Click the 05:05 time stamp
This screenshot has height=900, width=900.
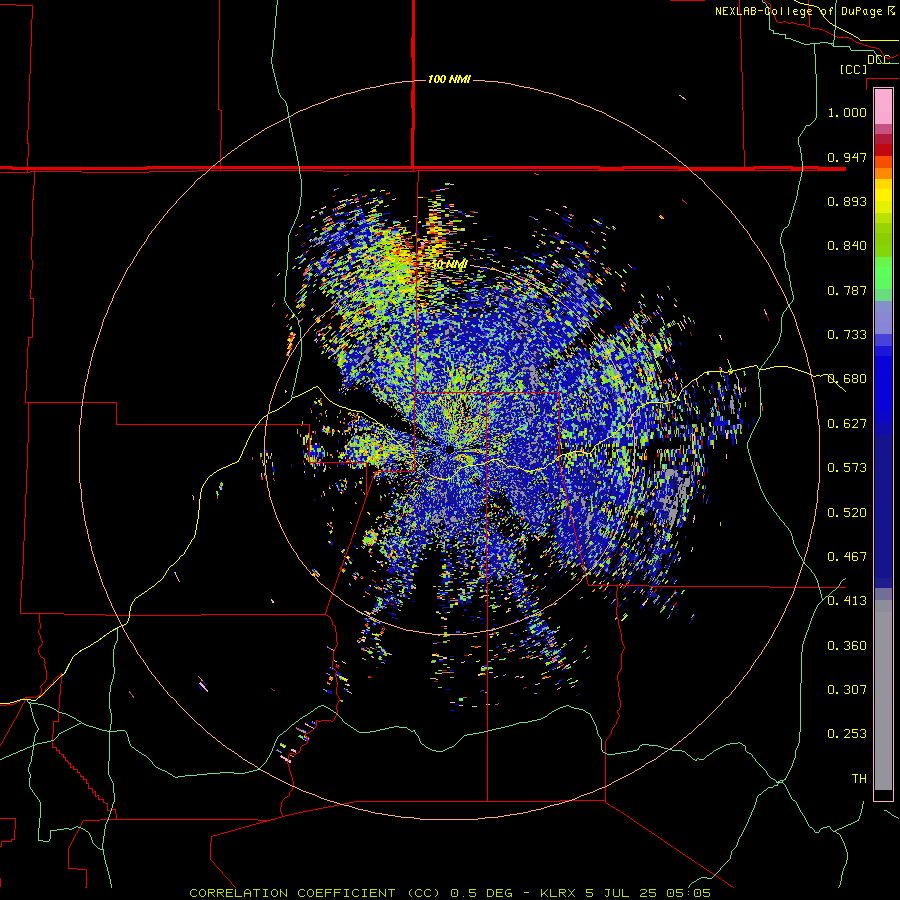688,893
